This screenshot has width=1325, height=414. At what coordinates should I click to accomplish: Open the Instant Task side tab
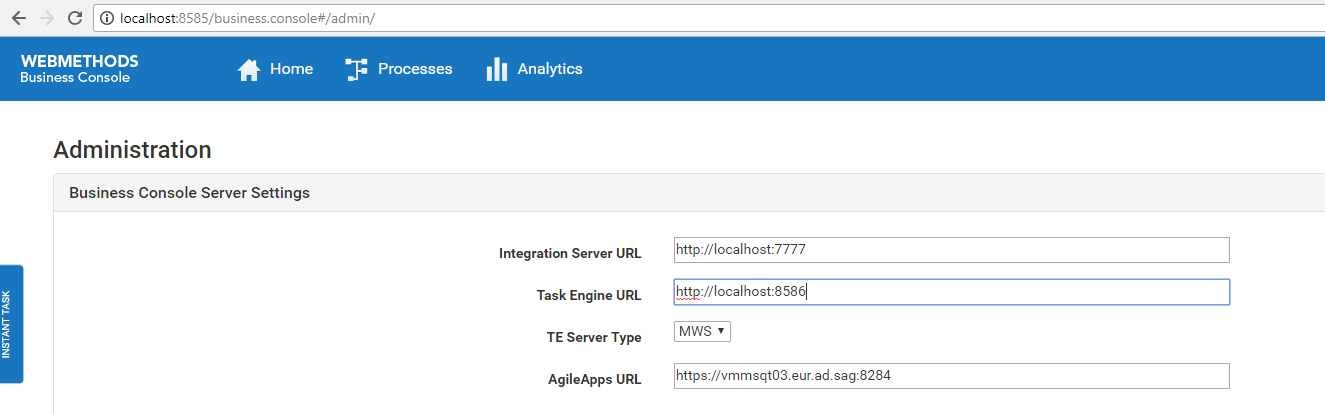(x=11, y=324)
